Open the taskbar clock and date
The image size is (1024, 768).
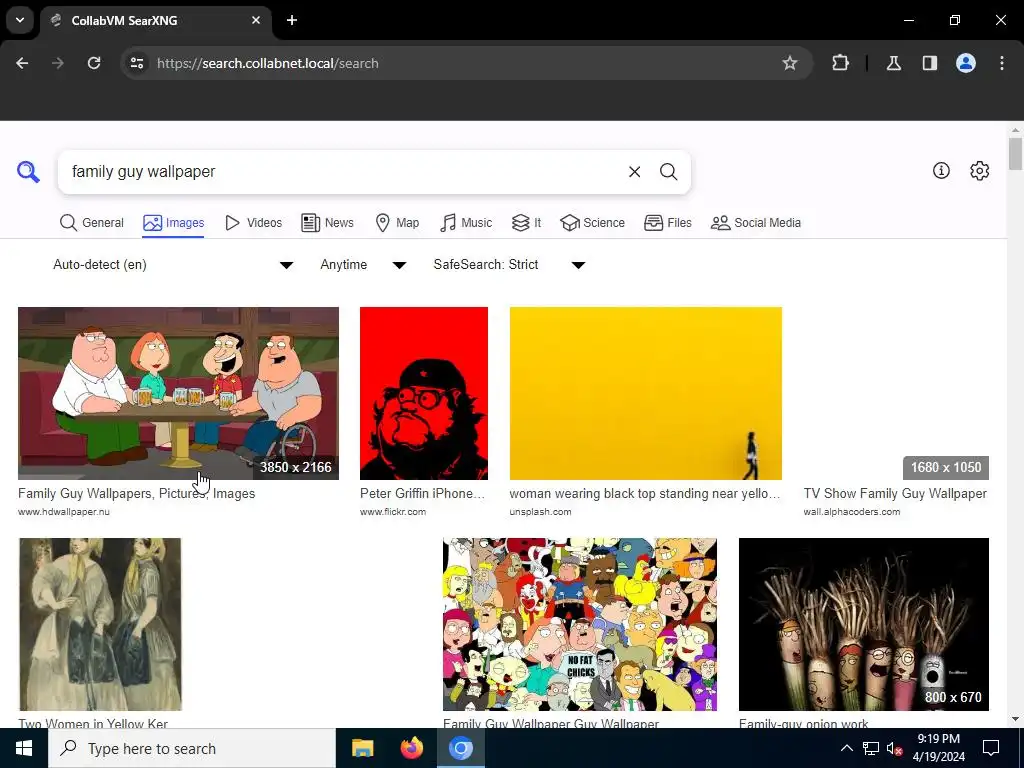[938, 748]
